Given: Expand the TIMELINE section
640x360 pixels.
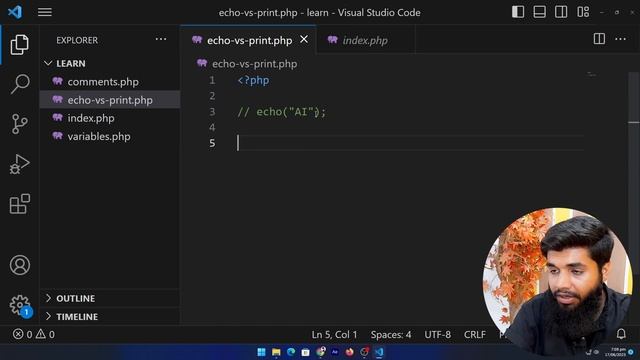Looking at the screenshot, I should [x=110, y=316].
